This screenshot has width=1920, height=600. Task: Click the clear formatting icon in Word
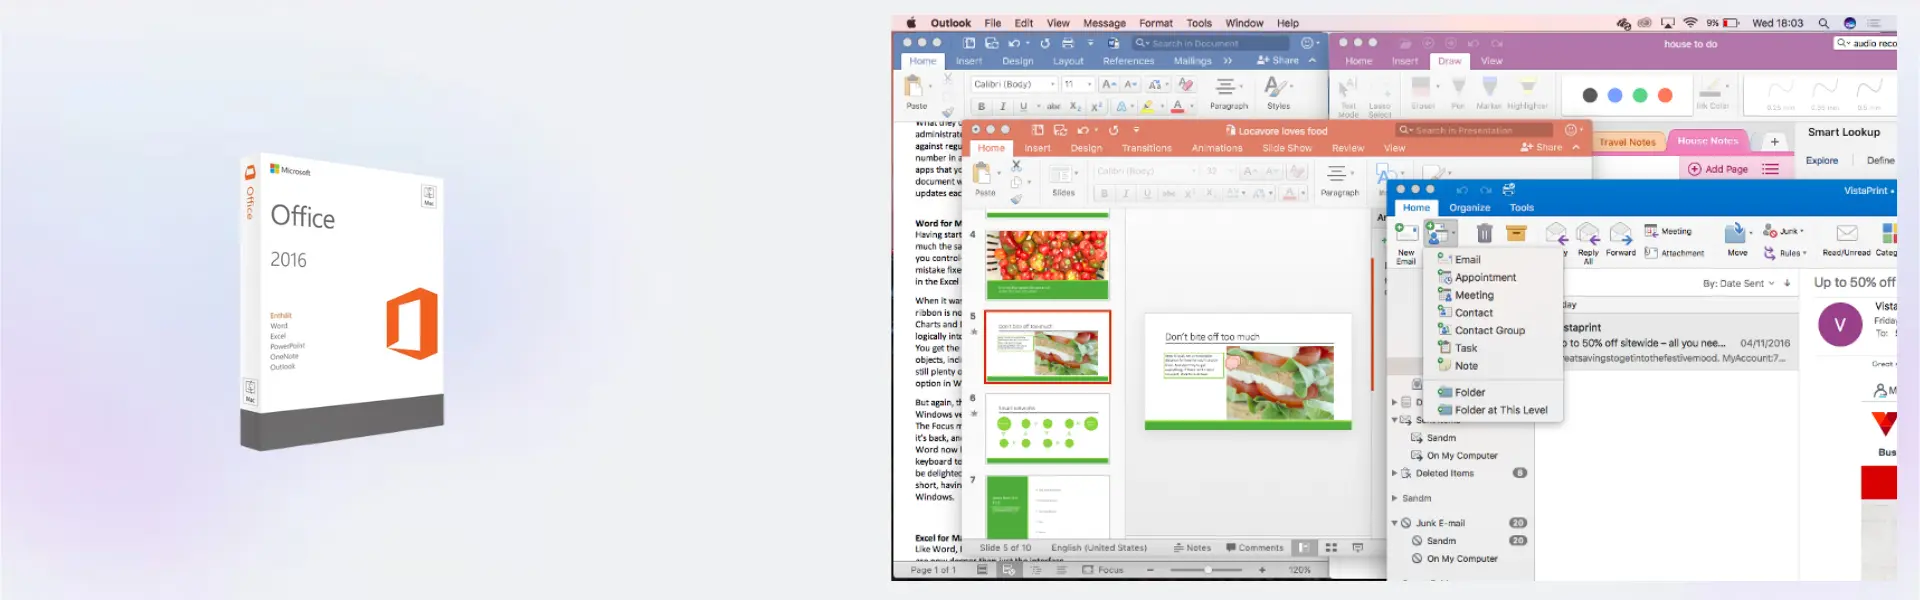1186,84
